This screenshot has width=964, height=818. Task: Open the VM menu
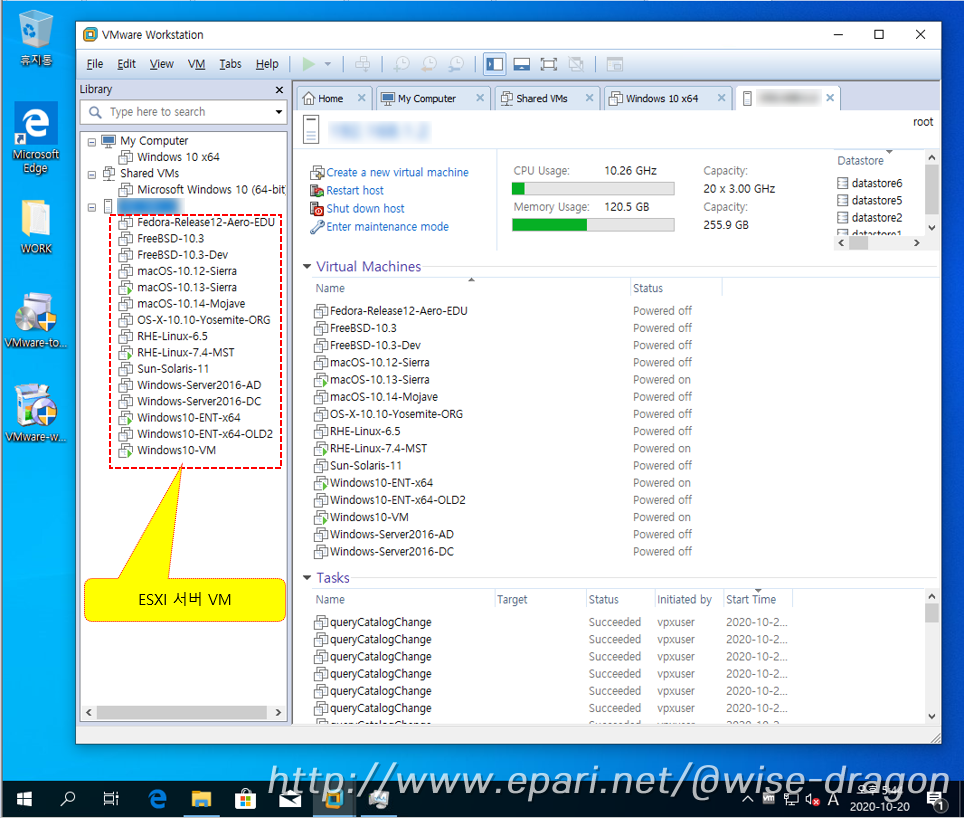(x=196, y=64)
